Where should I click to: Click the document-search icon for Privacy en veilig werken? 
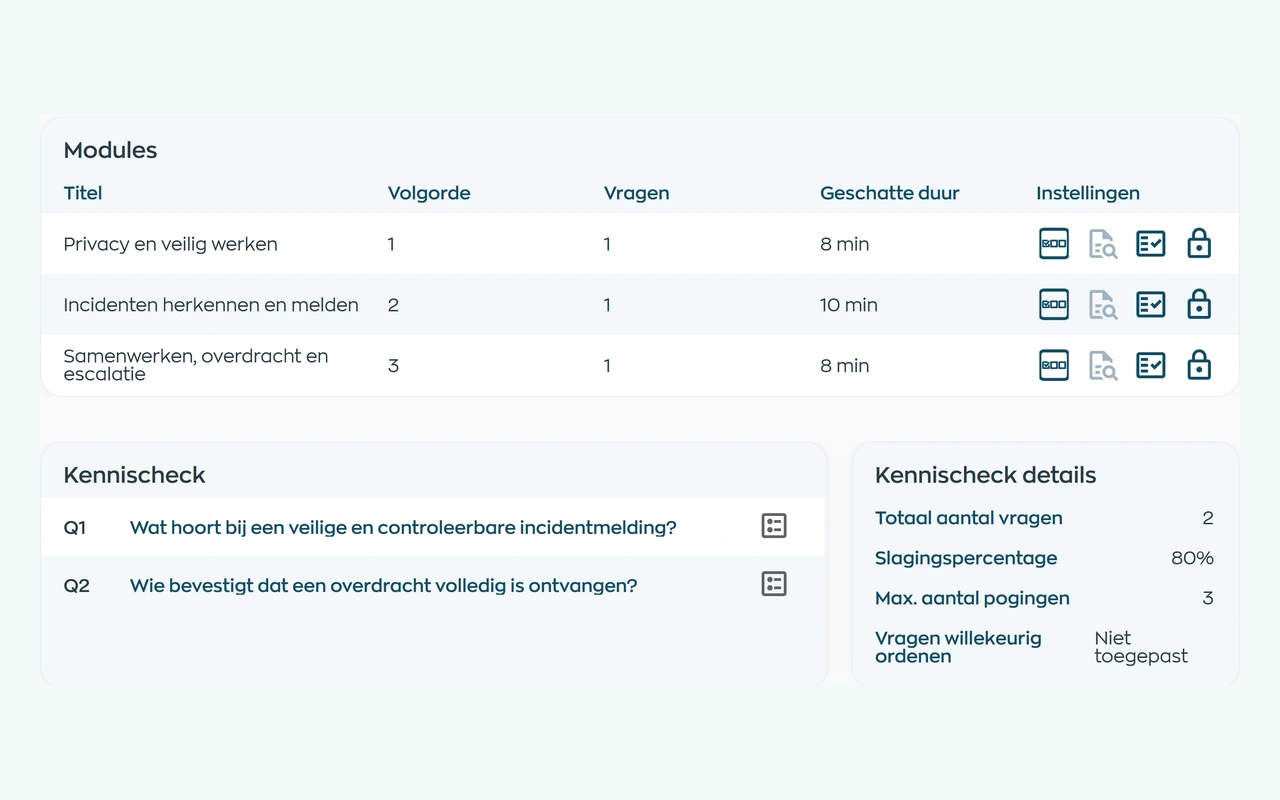[x=1103, y=244]
